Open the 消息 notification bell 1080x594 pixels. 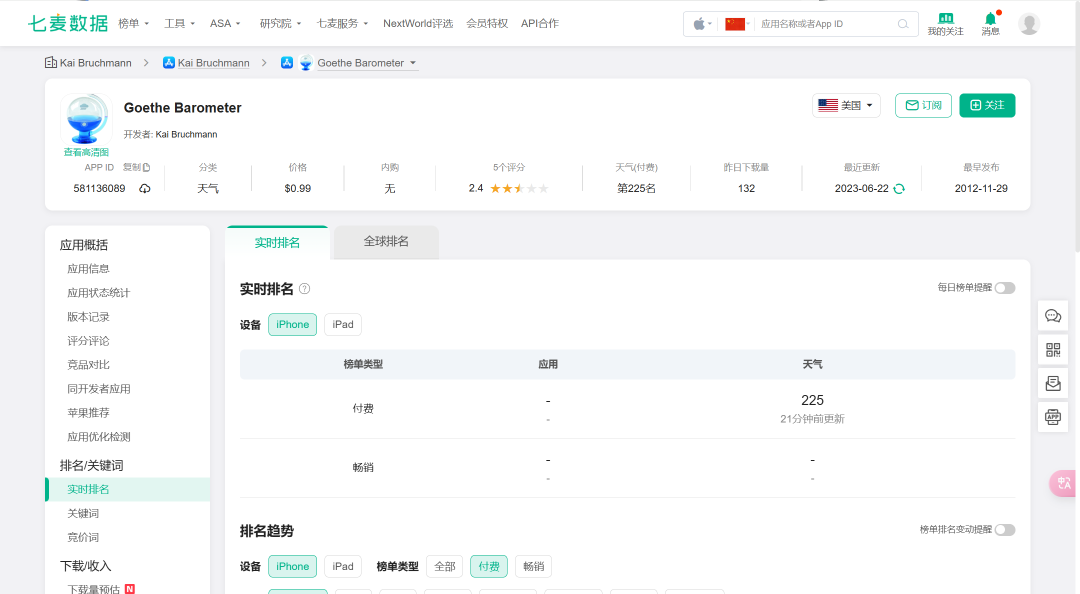[x=990, y=24]
